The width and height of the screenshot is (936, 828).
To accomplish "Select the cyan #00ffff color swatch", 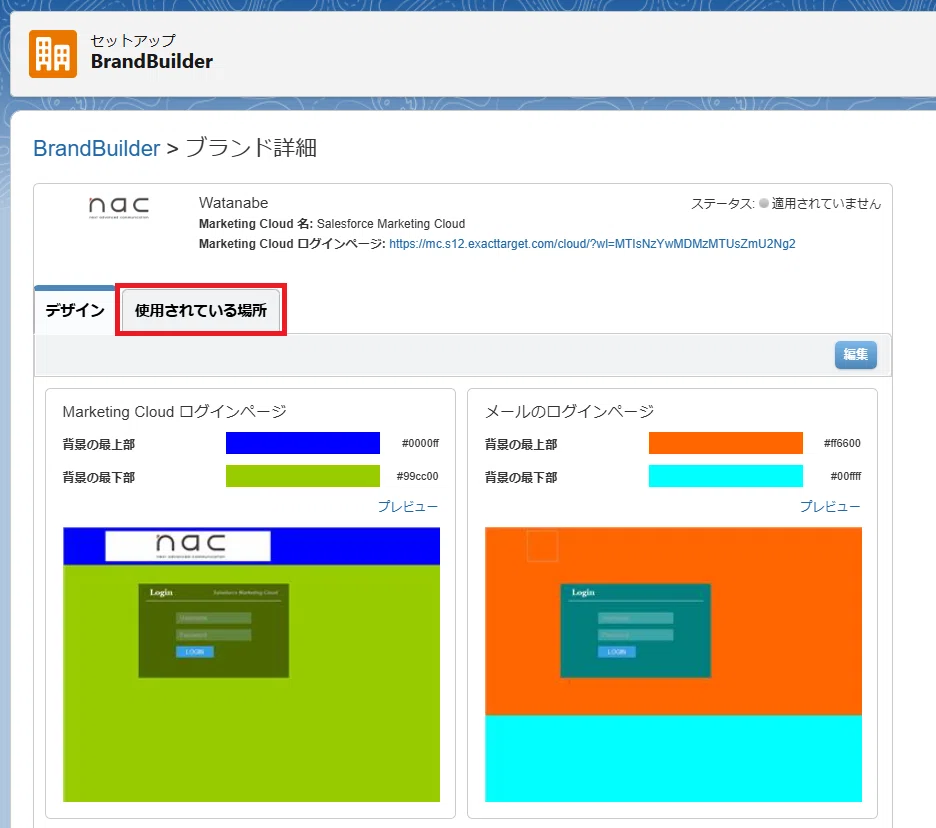I will (x=725, y=476).
